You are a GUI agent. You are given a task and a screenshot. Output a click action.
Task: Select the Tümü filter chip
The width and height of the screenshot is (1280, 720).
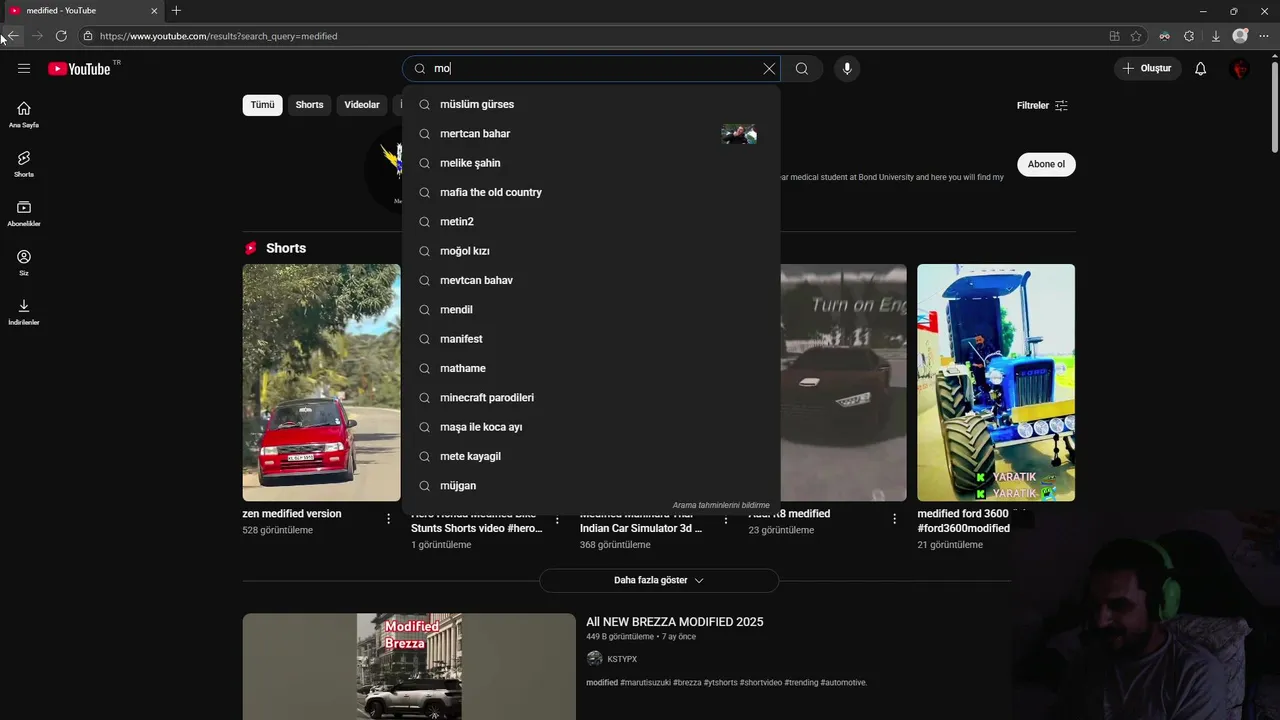(262, 105)
